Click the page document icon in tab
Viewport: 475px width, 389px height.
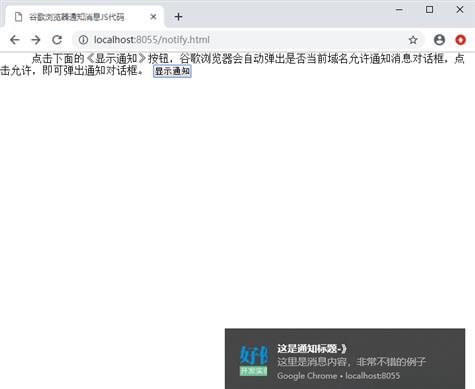[19, 17]
